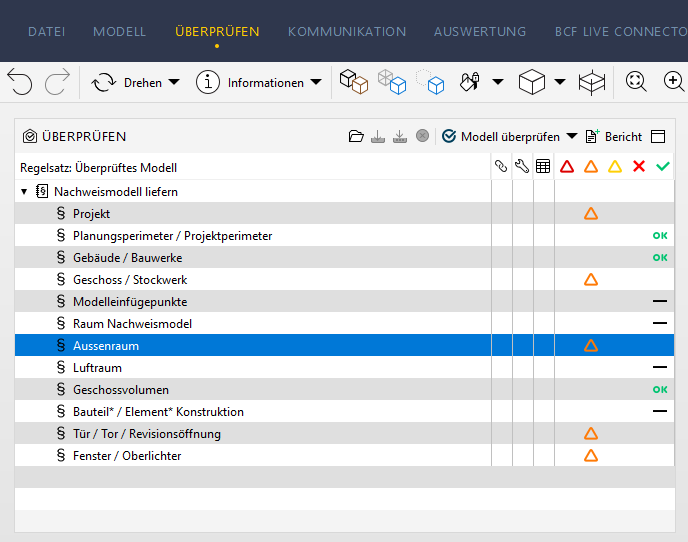
Task: Select the Planungsperimeter / Projektperimeter rule
Action: [x=344, y=235]
